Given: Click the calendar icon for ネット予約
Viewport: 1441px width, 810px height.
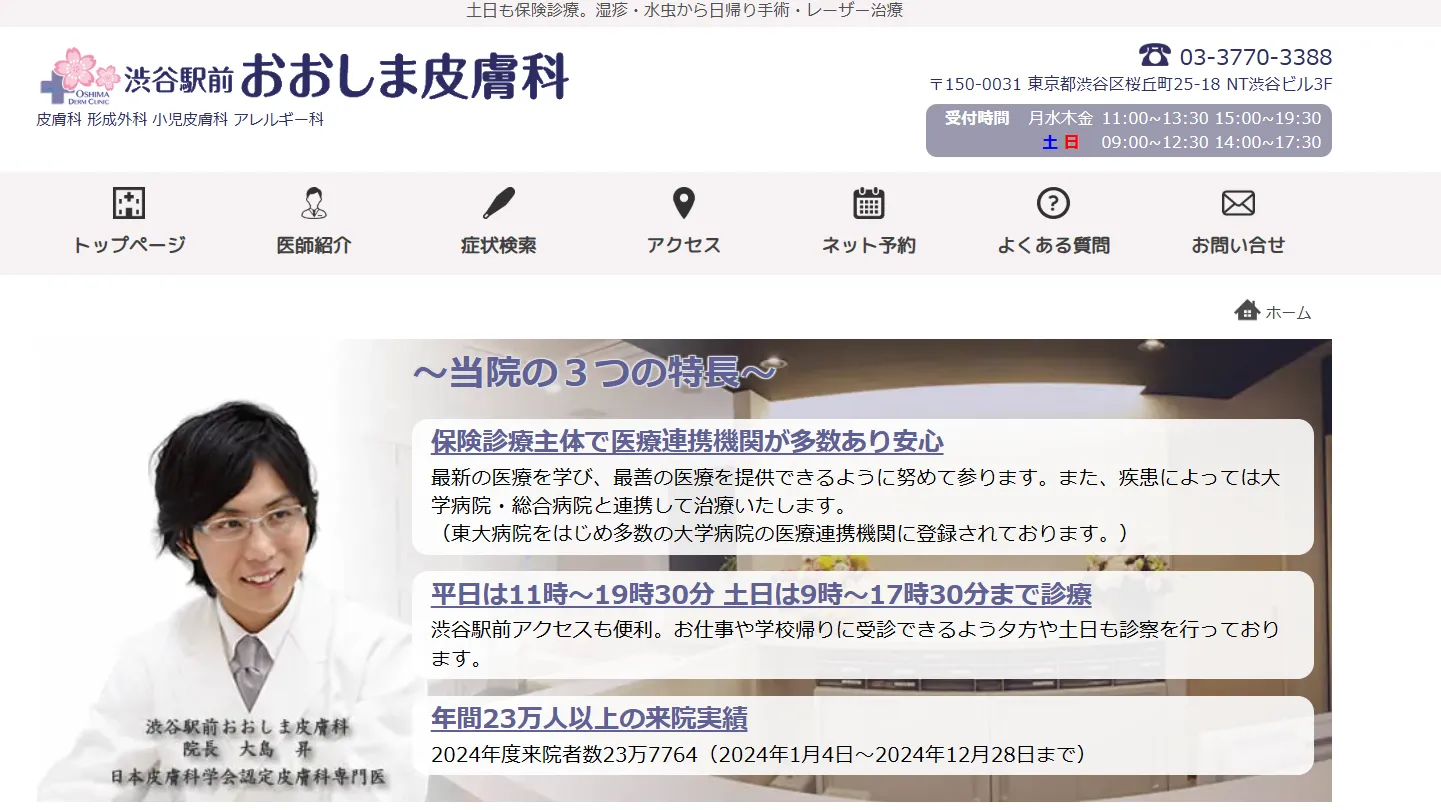Looking at the screenshot, I should click(868, 203).
